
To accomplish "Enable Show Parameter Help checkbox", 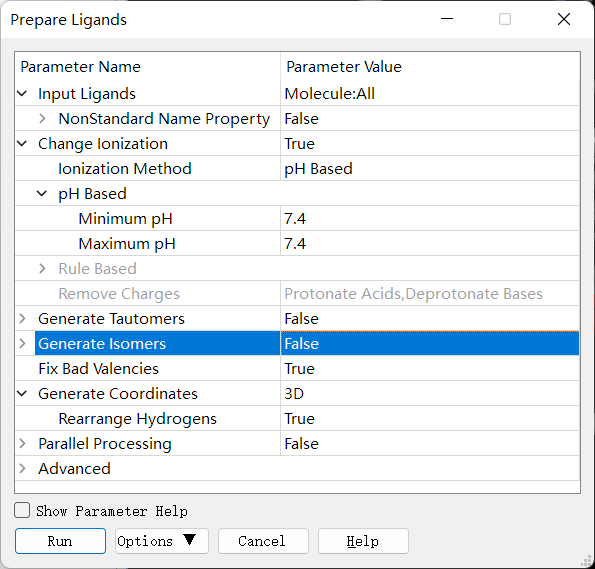I will pyautogui.click(x=22, y=511).
